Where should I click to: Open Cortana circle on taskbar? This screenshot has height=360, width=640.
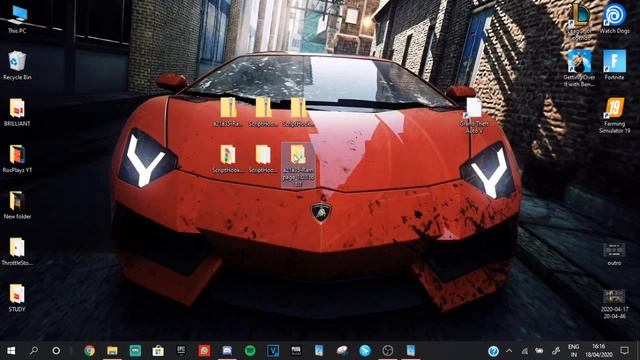56,350
